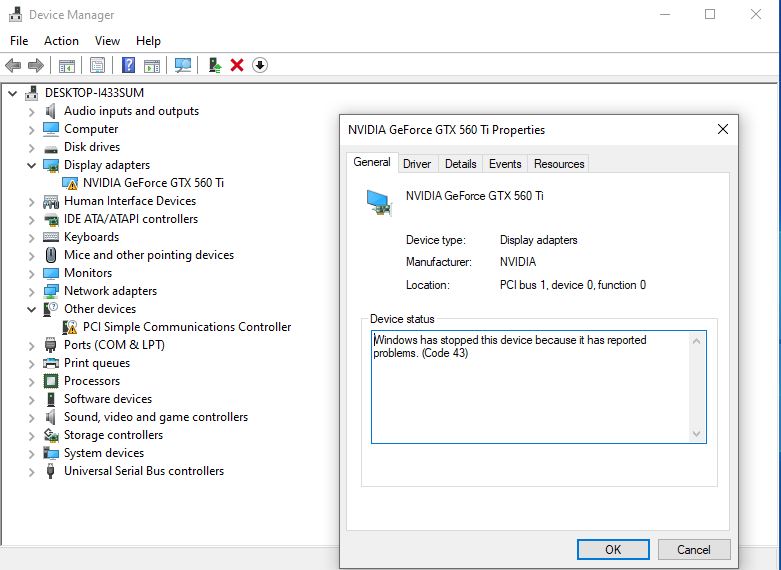Open the File menu
The height and width of the screenshot is (570, 781).
tap(19, 41)
